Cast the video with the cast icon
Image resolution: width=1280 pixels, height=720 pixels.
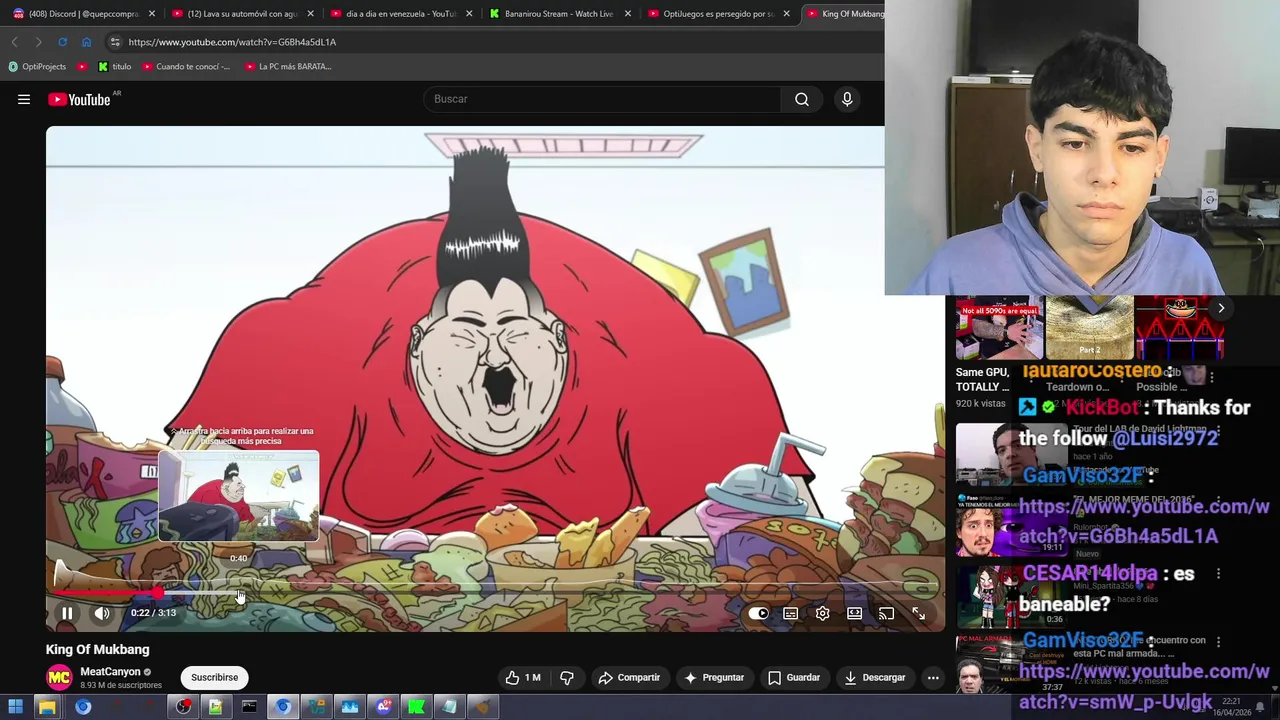coord(886,613)
